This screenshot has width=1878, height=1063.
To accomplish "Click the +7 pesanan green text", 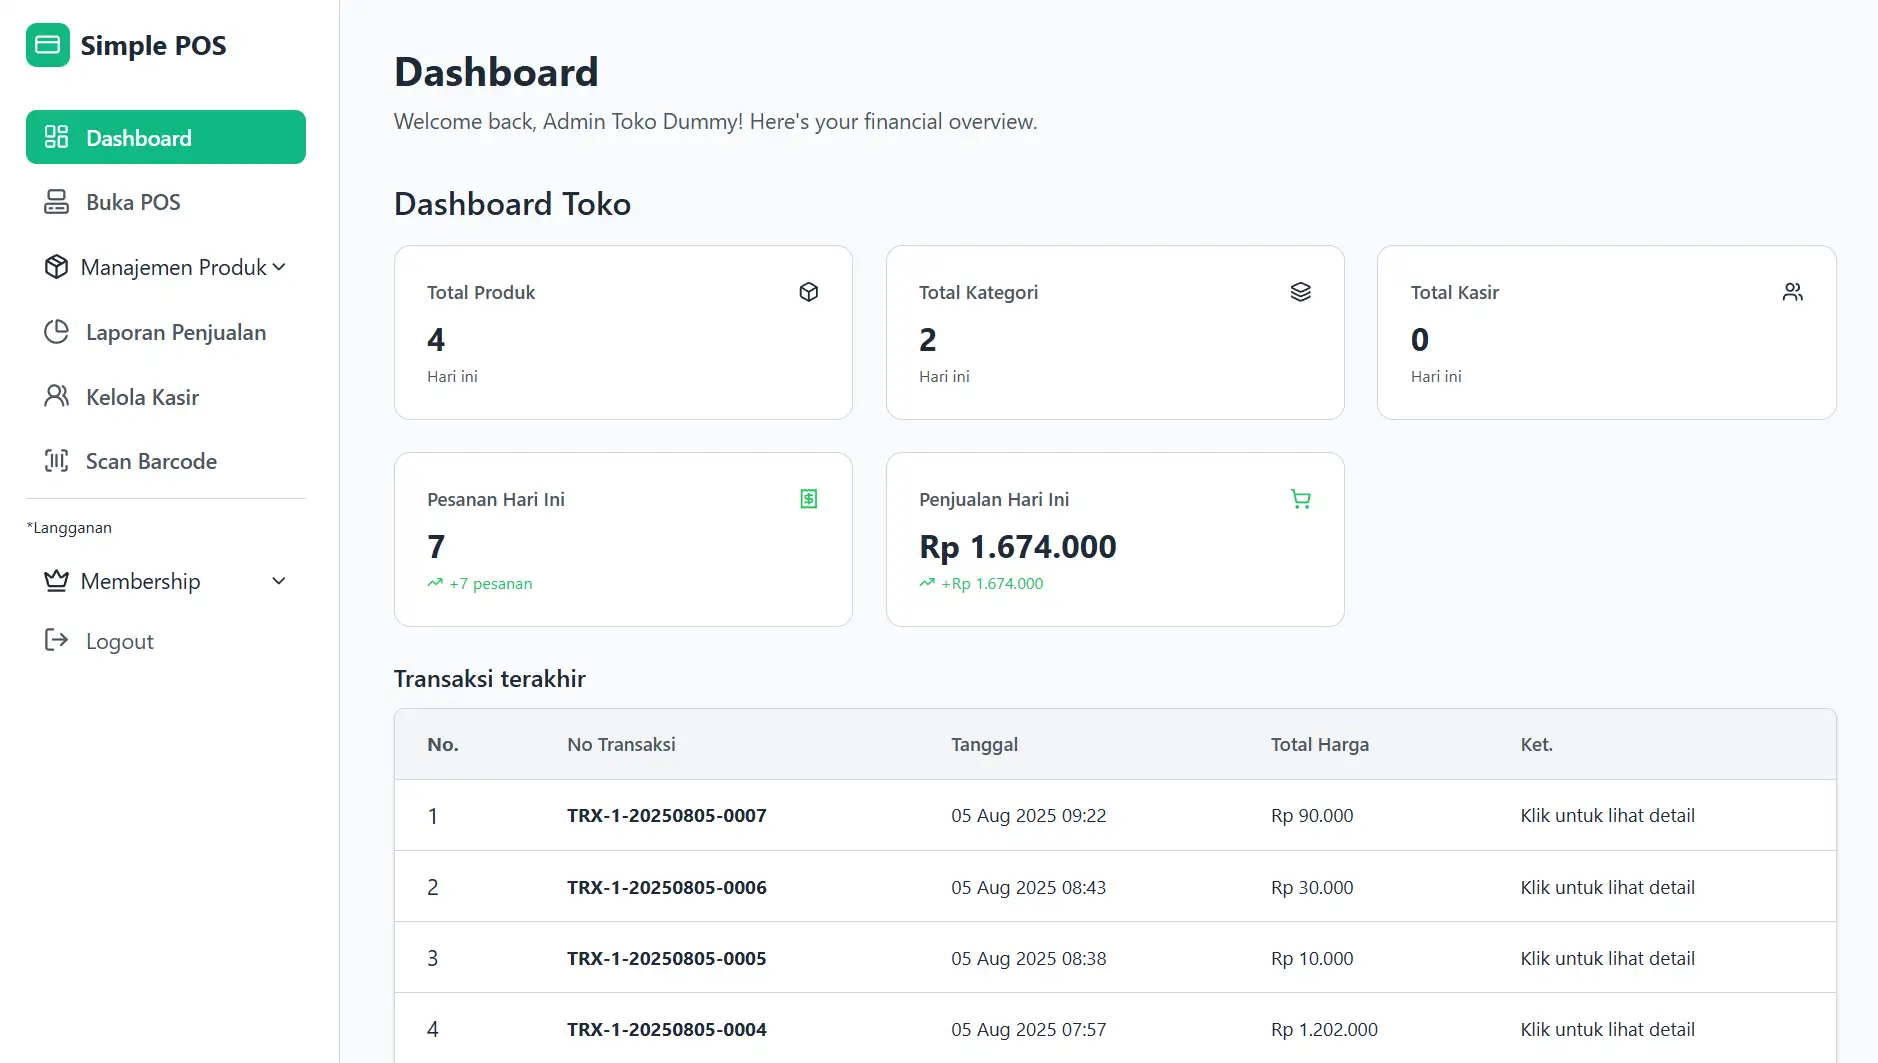I will pos(490,583).
